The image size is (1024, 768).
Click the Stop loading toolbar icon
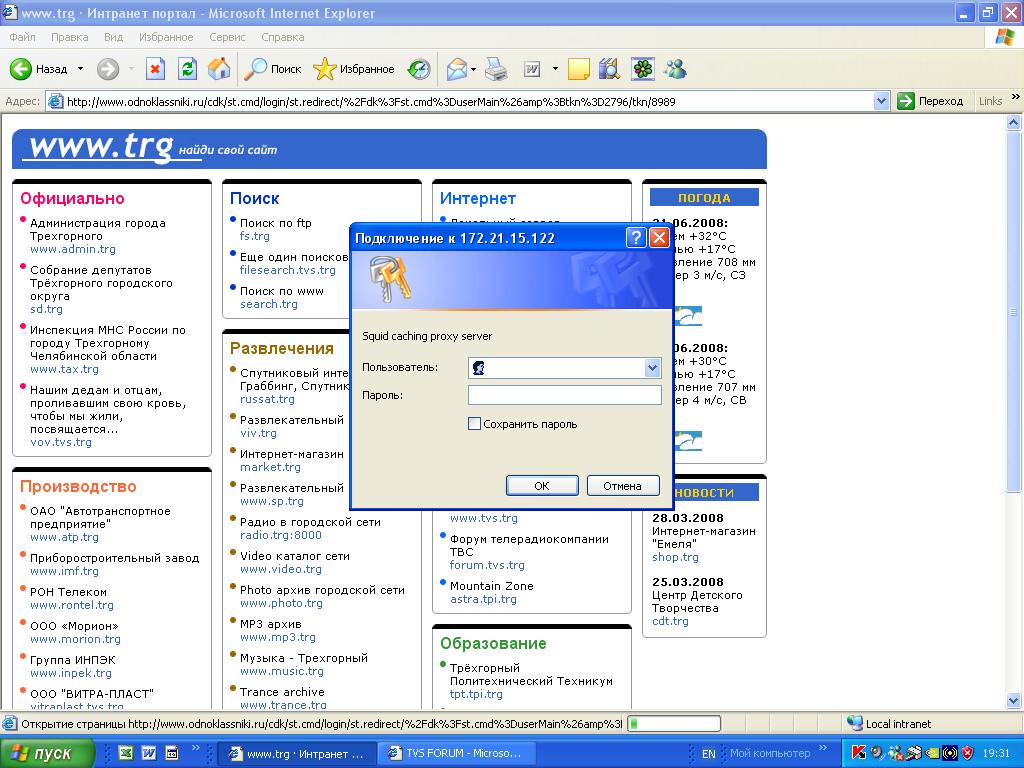coord(155,69)
